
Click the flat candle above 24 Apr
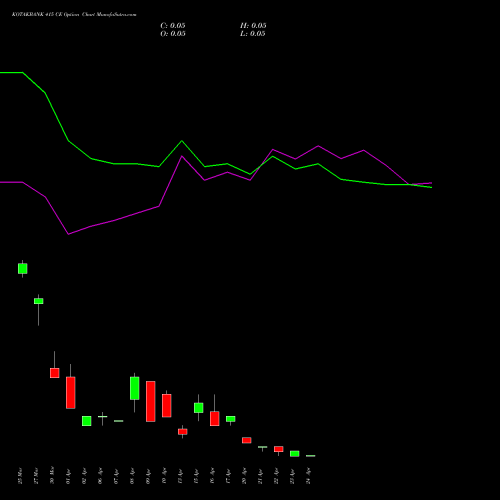[311, 456]
